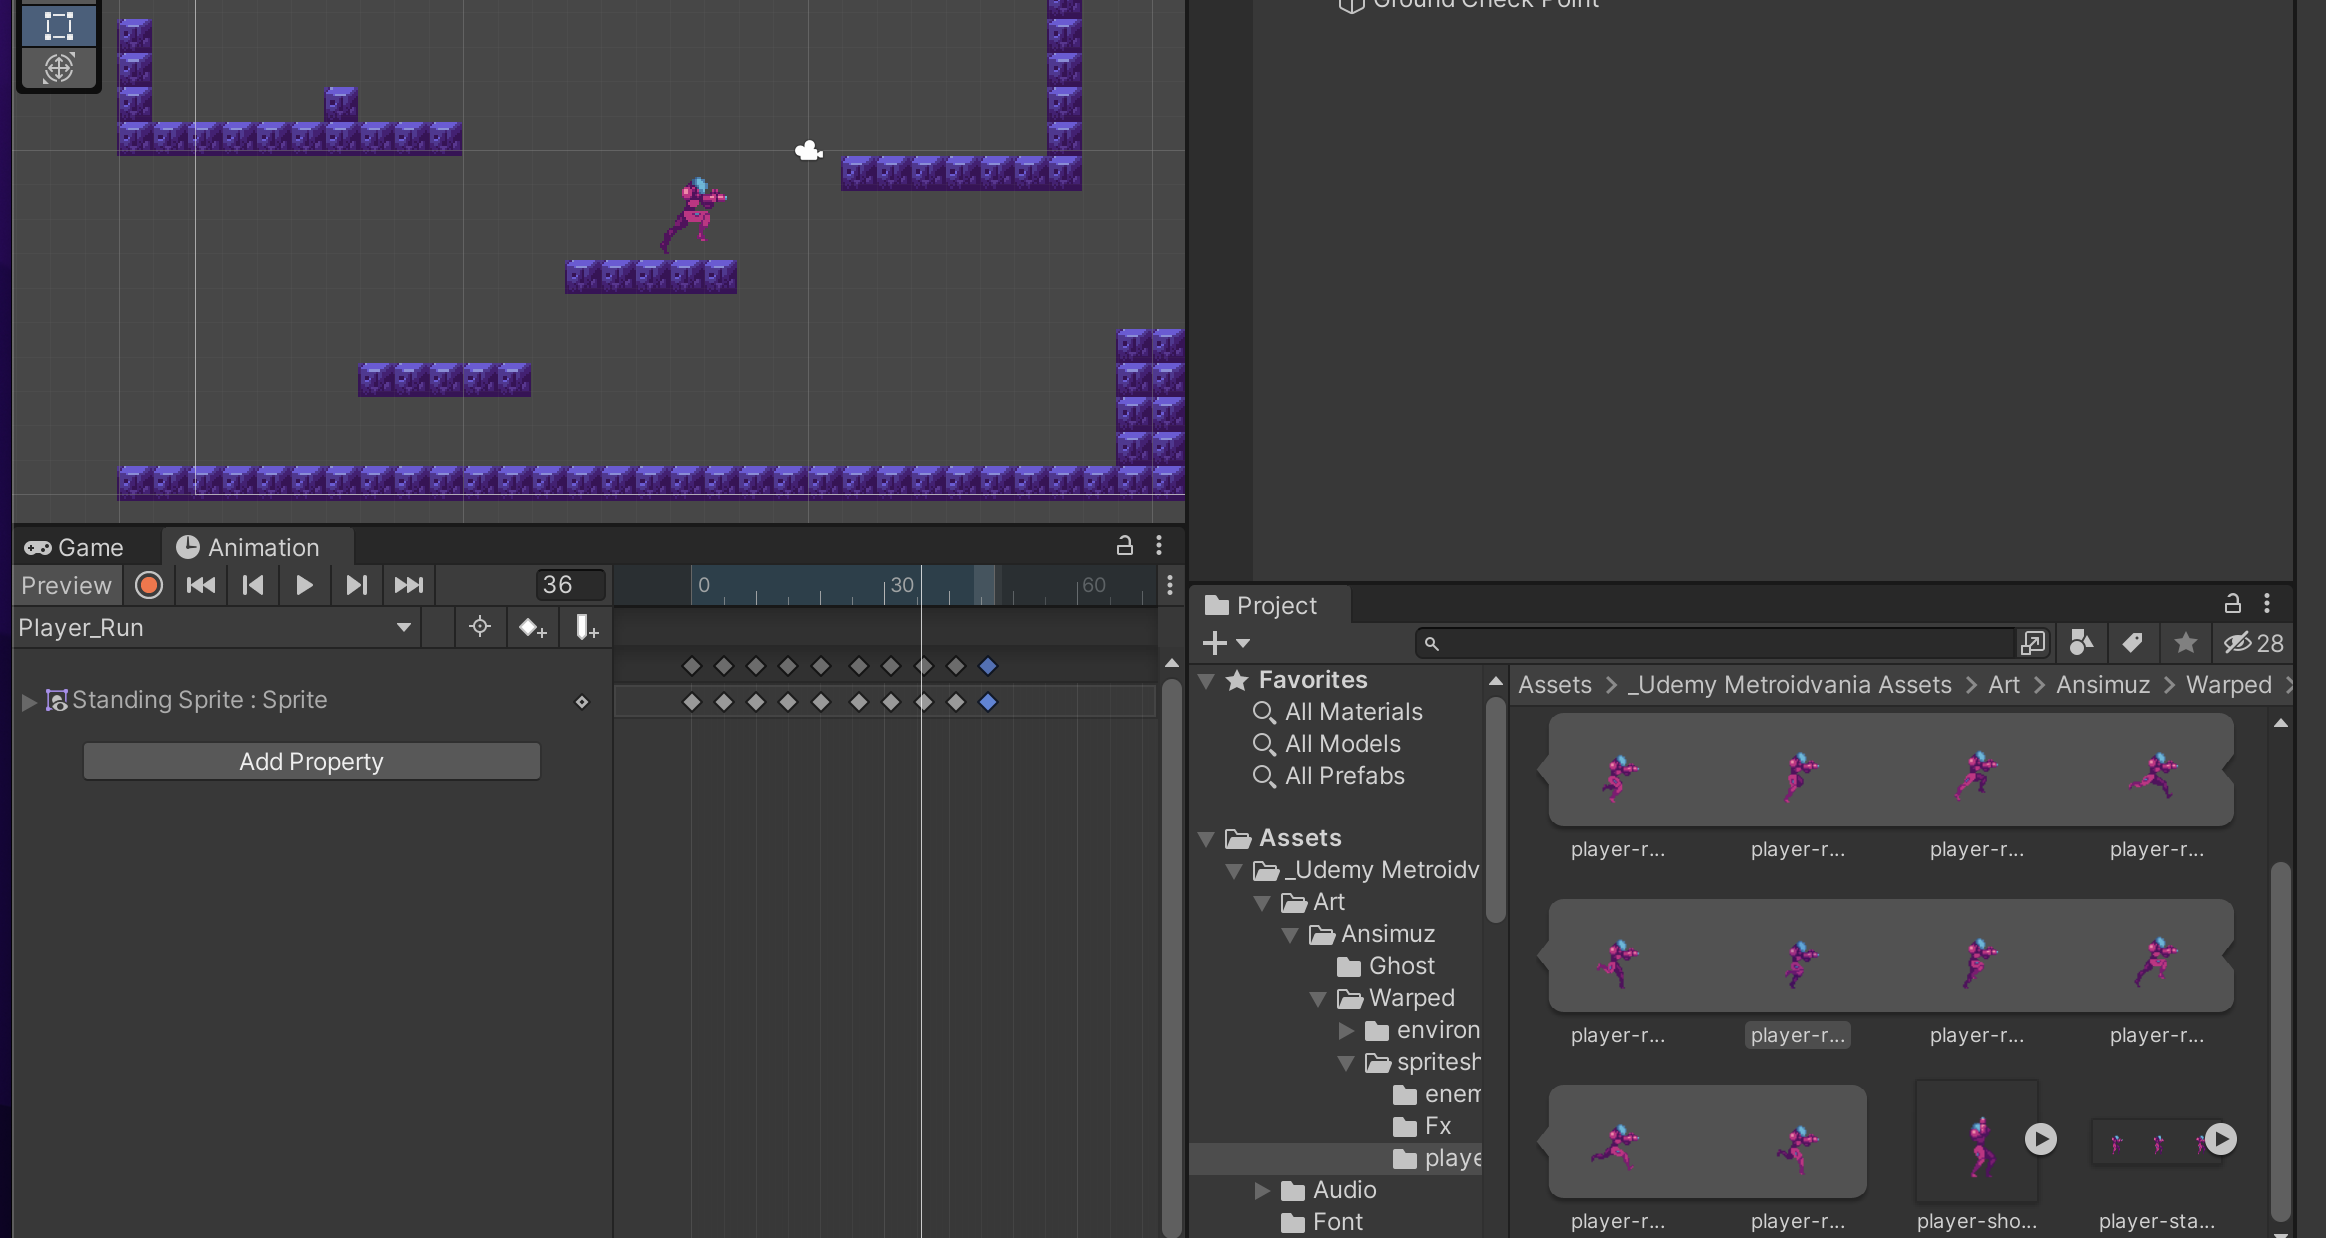Viewport: 2326px width, 1238px height.
Task: Select the Rect tool in scene toolbar
Action: pos(58,25)
